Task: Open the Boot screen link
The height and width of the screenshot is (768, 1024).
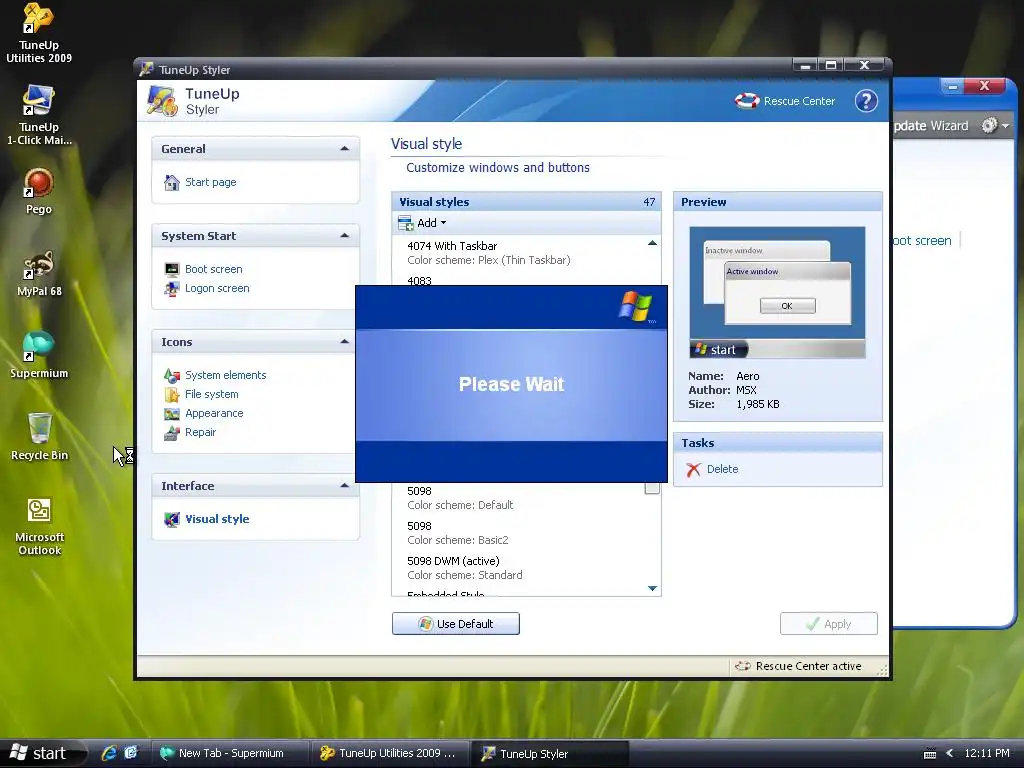Action: [214, 269]
